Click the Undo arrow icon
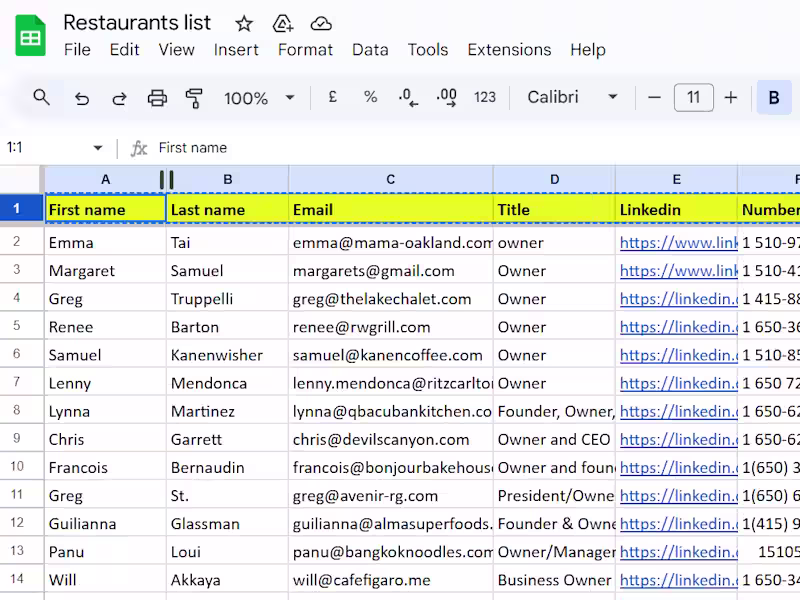 82,97
